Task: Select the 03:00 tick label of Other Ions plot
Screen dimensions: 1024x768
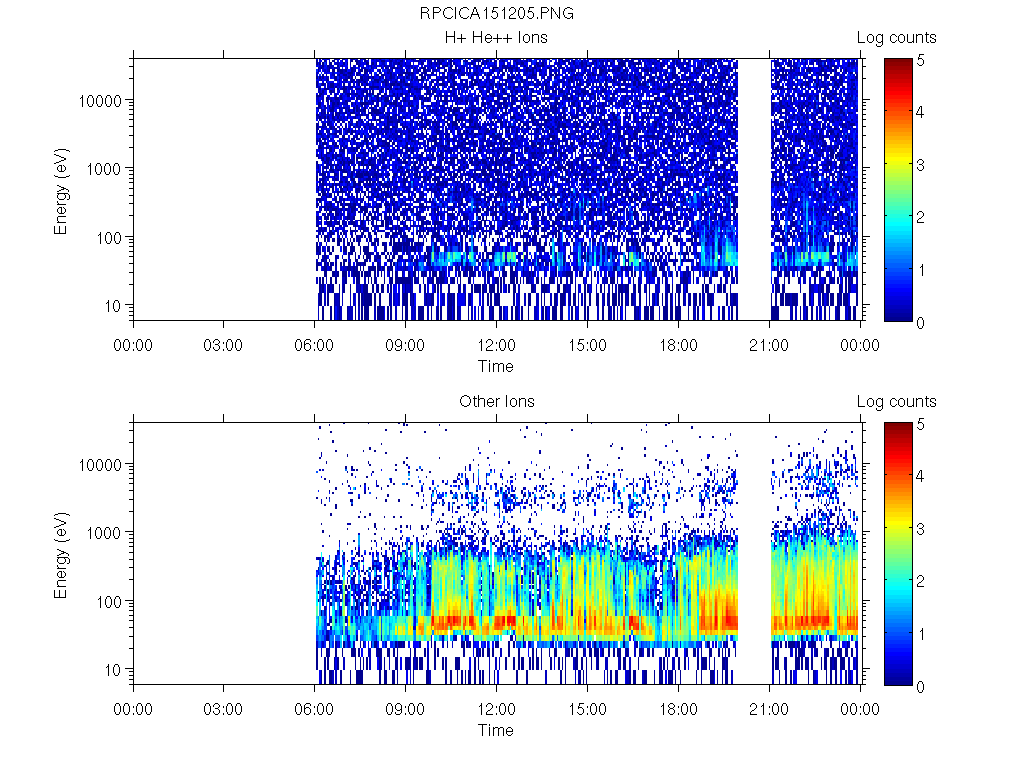Action: point(223,709)
